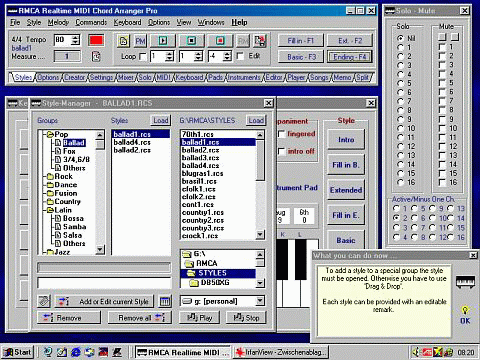Adjust the -4 value spinner
Image resolution: width=480 pixels, height=360 pixels.
pyautogui.click(x=227, y=56)
